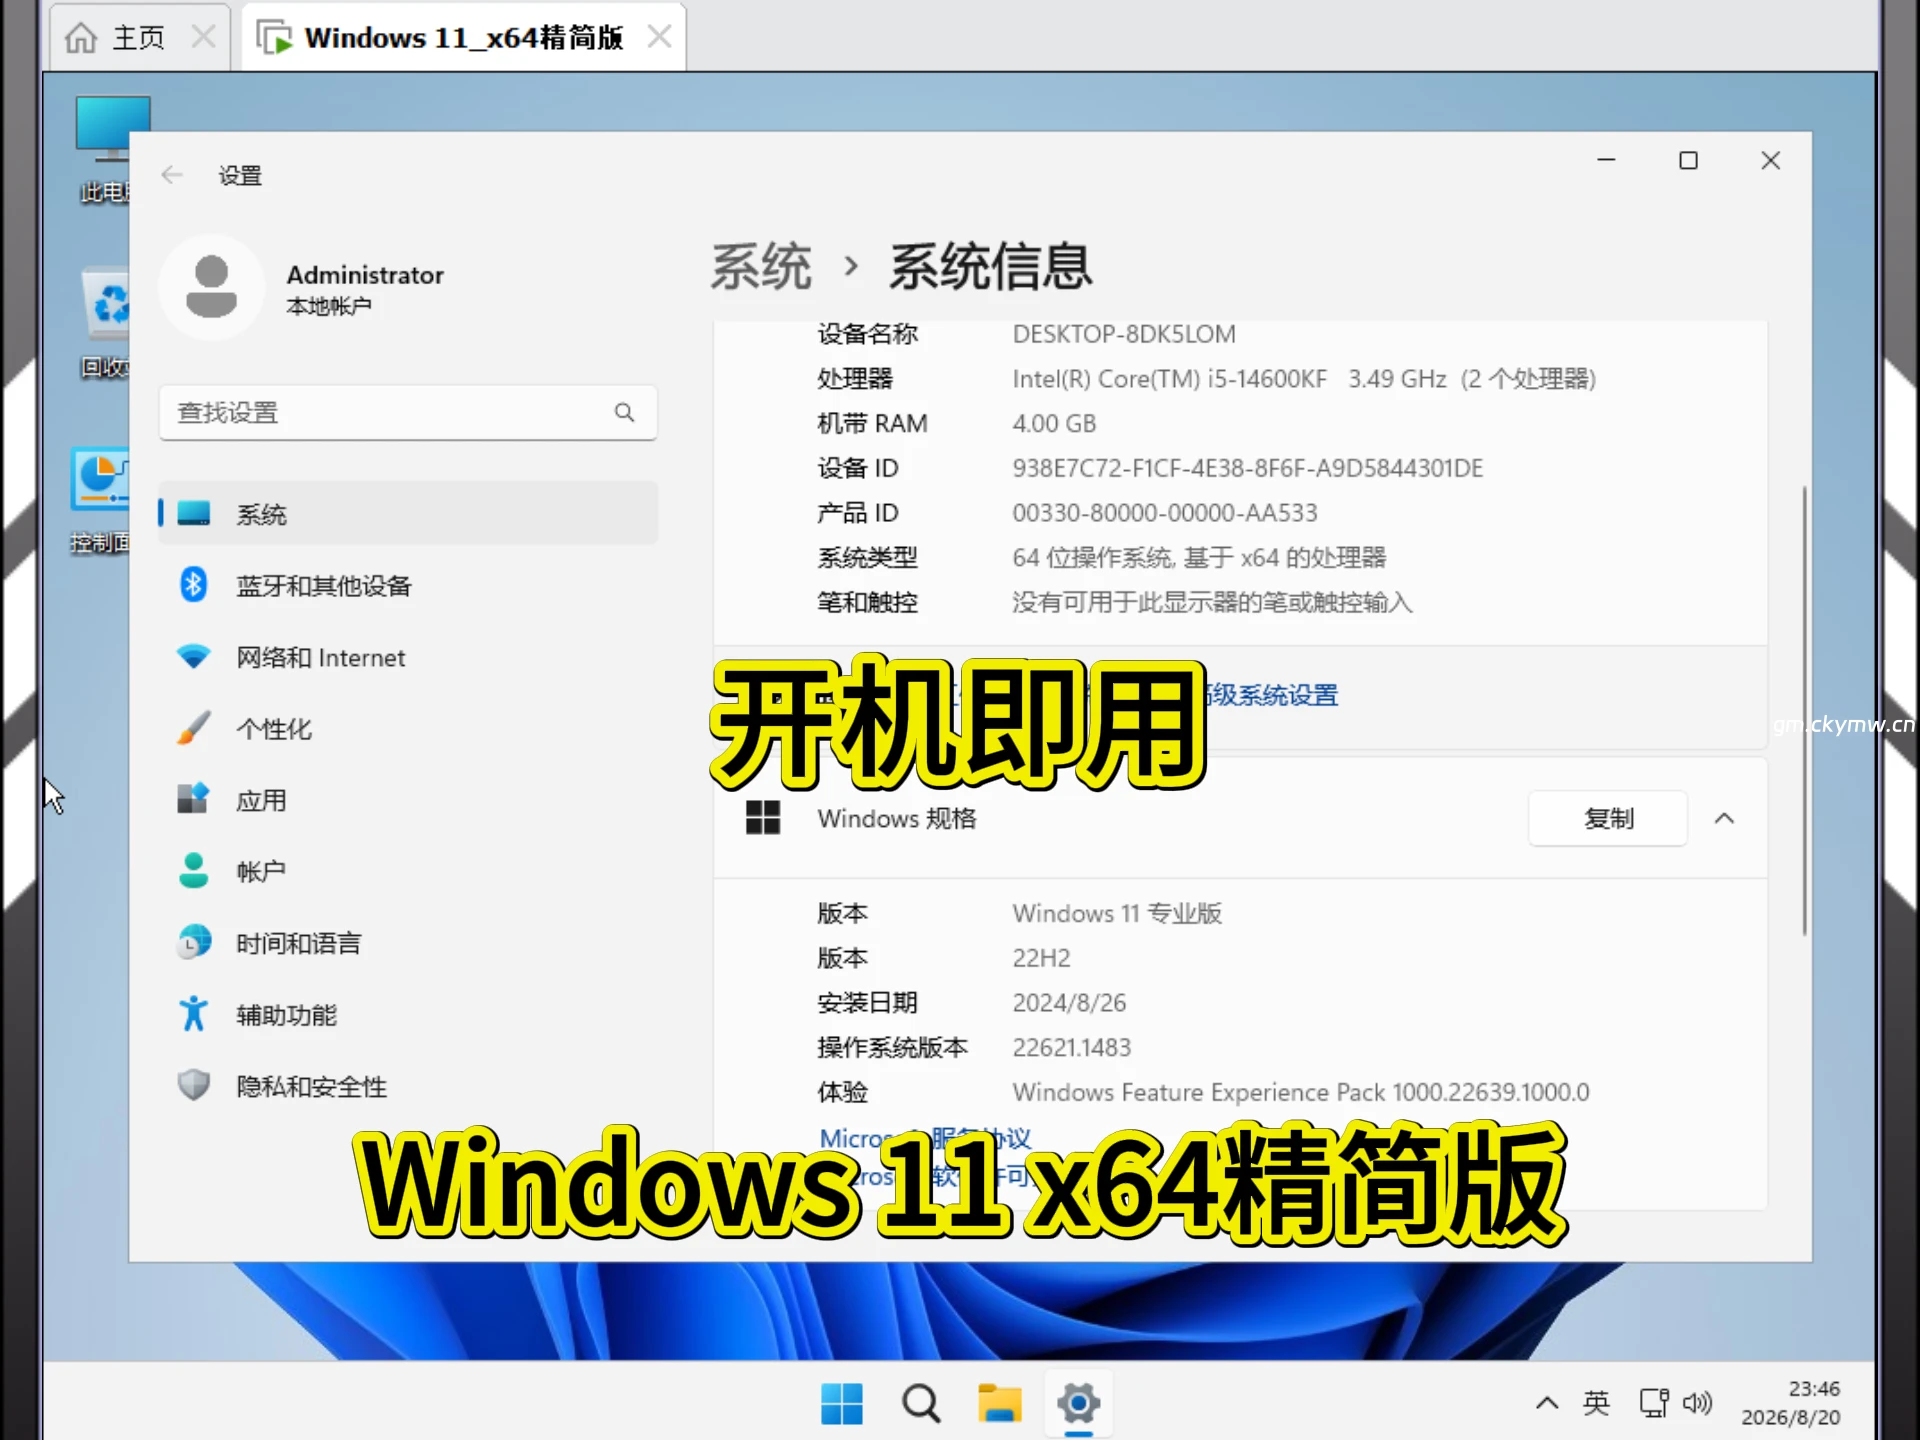Click the 64 位操作系统 system type value
1920x1440 pixels.
click(1199, 557)
